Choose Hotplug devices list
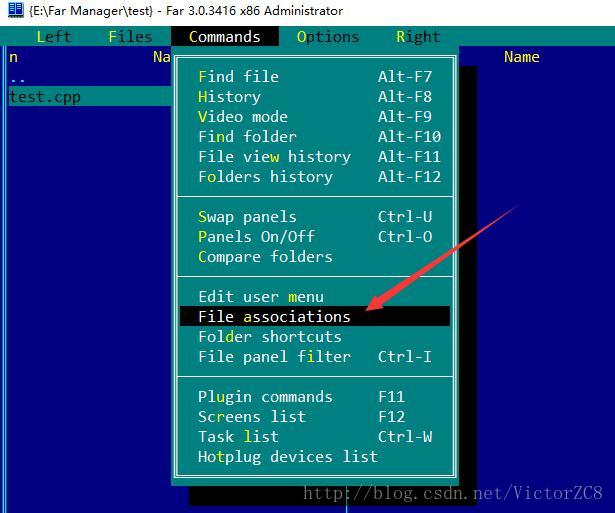The image size is (615, 513). (315, 457)
